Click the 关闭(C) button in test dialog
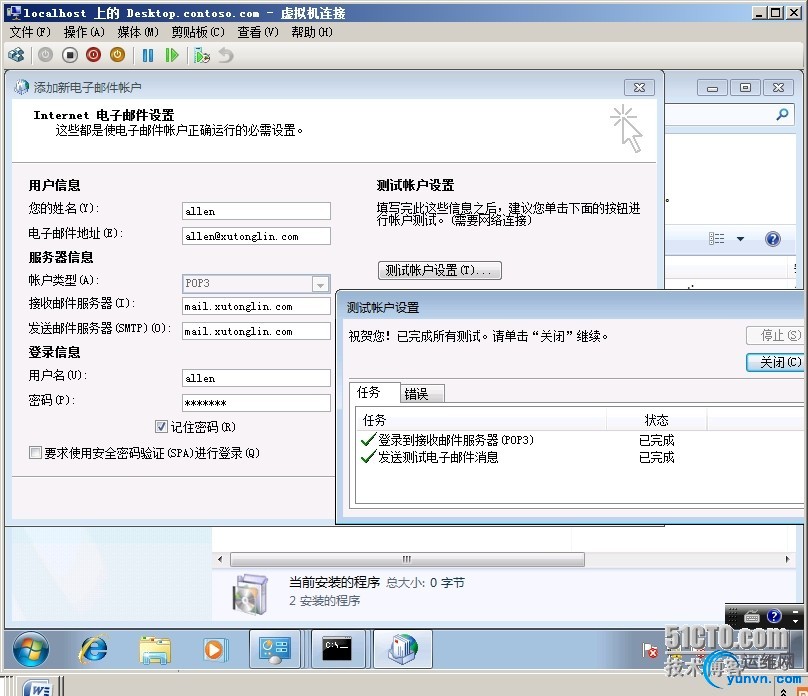The width and height of the screenshot is (808, 696). [777, 362]
